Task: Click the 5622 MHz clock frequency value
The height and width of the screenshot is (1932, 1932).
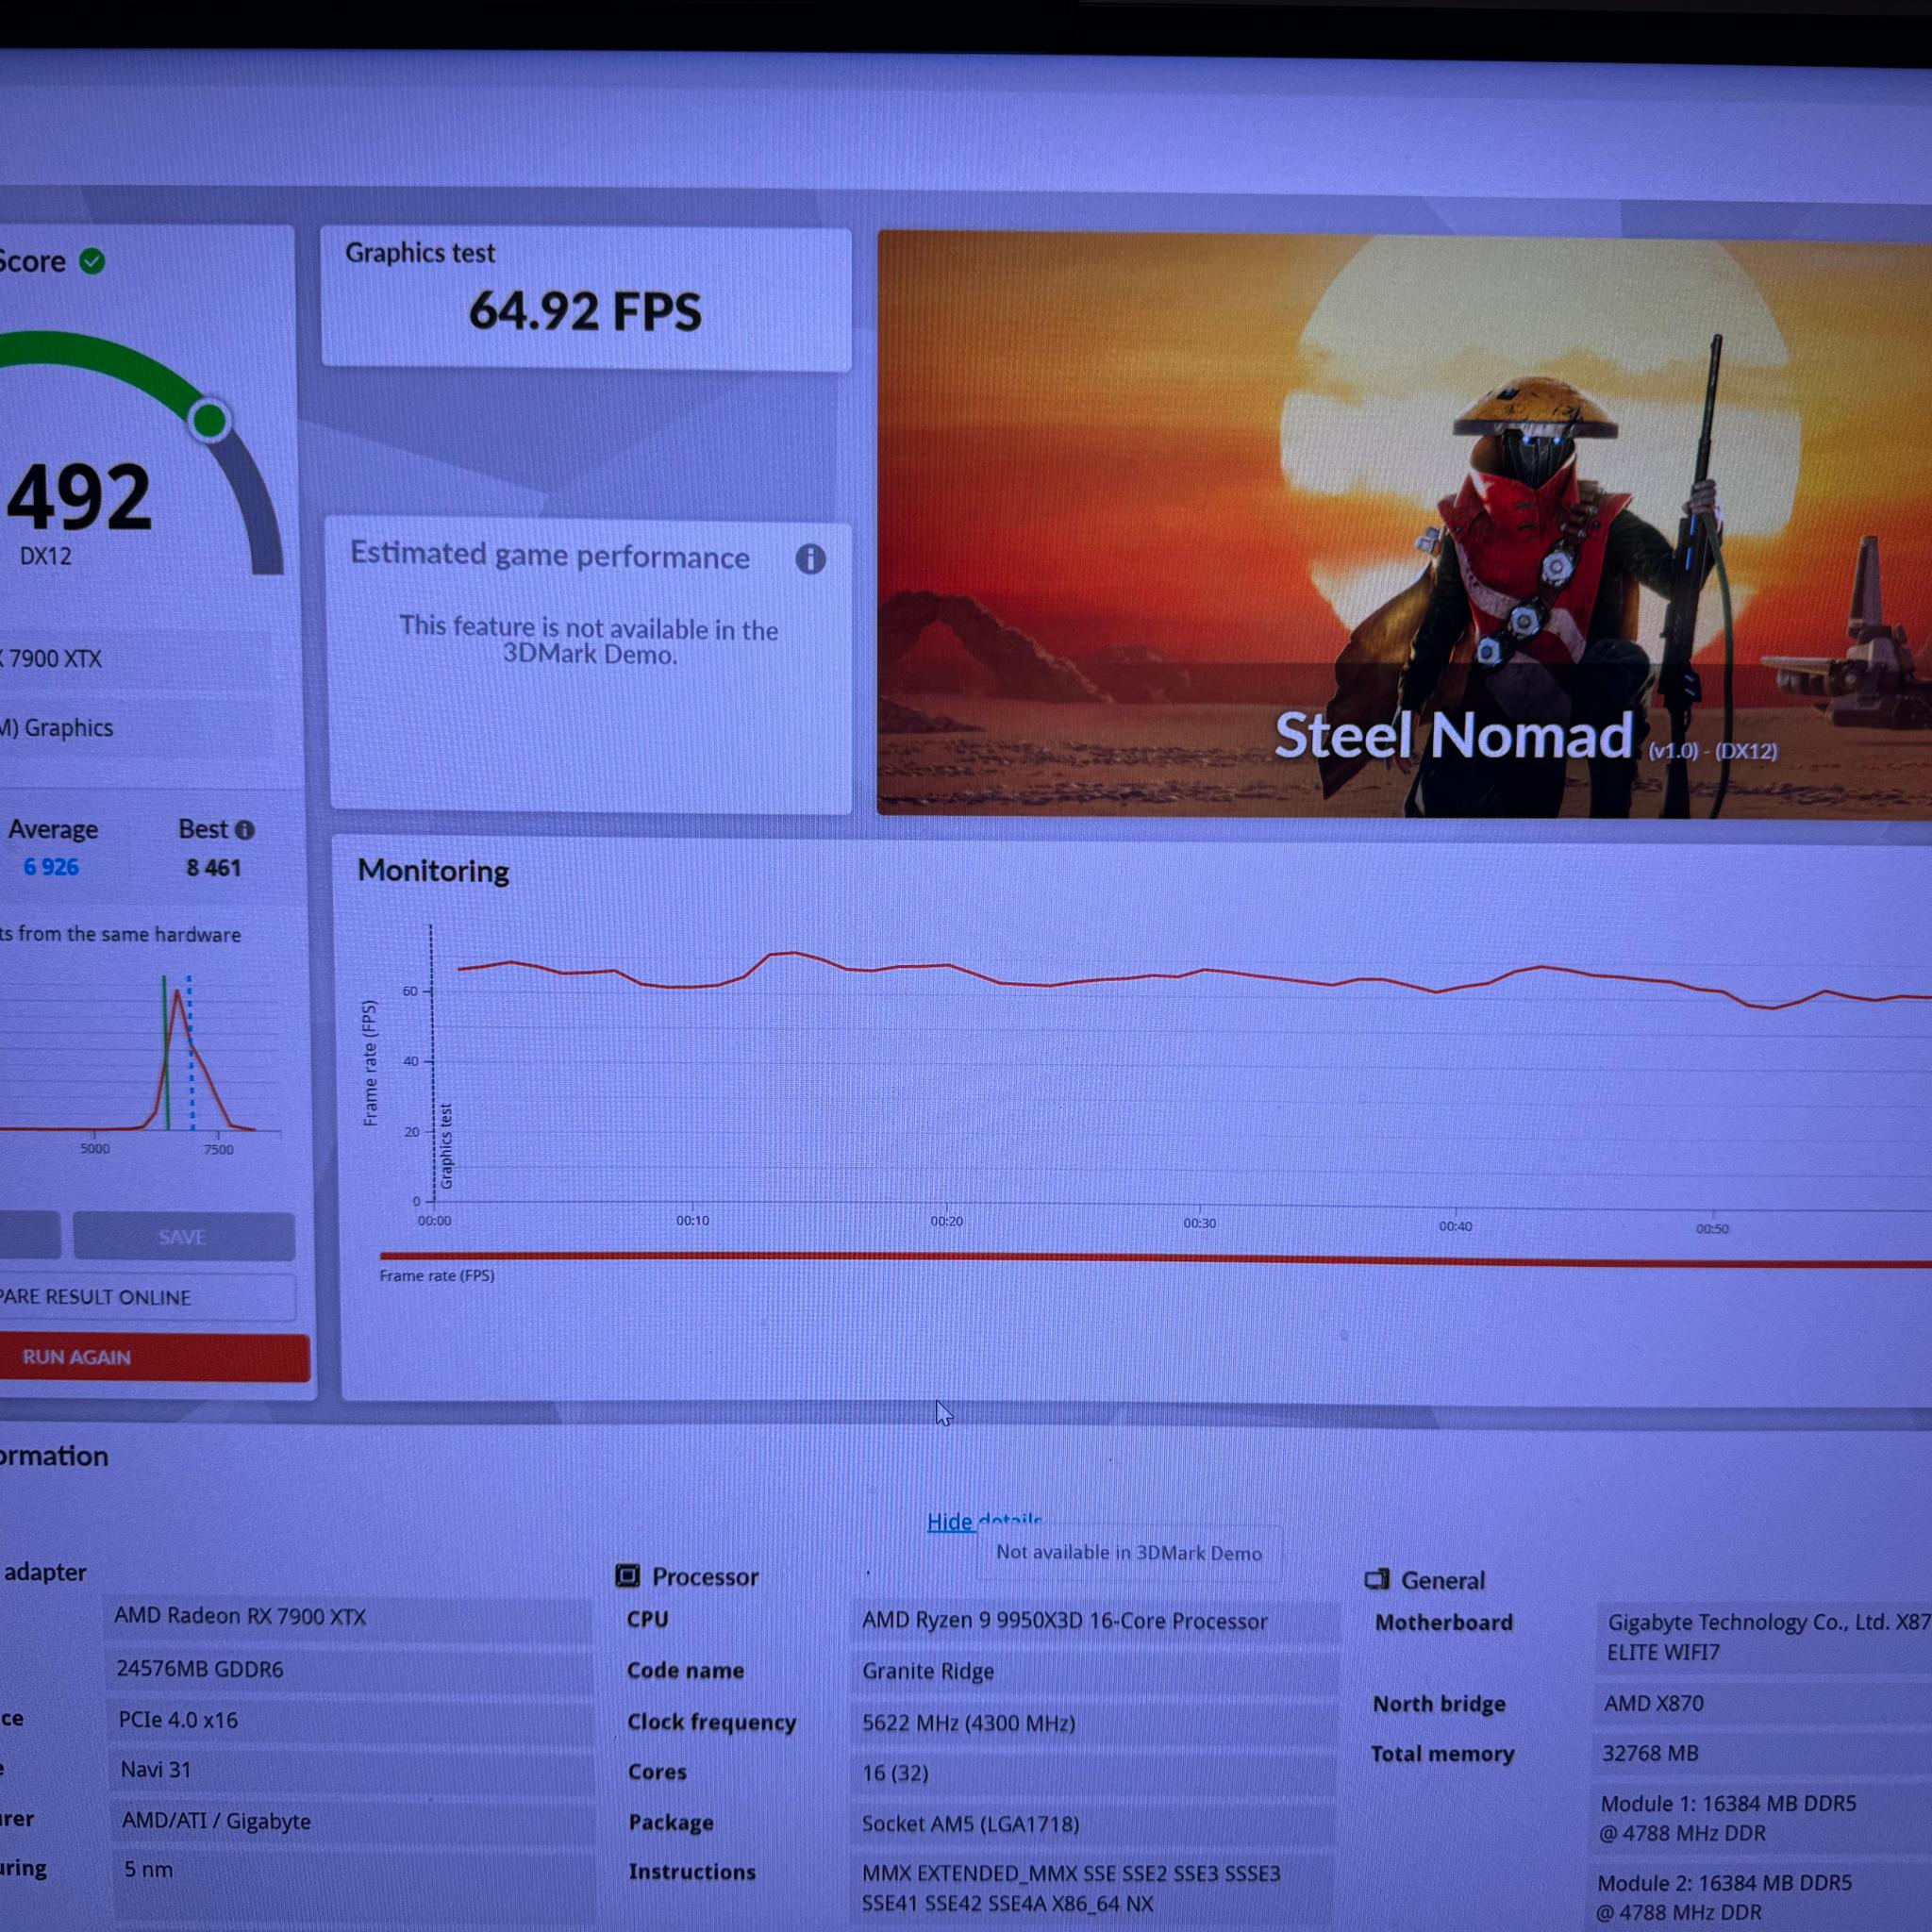Action: click(1095, 1723)
